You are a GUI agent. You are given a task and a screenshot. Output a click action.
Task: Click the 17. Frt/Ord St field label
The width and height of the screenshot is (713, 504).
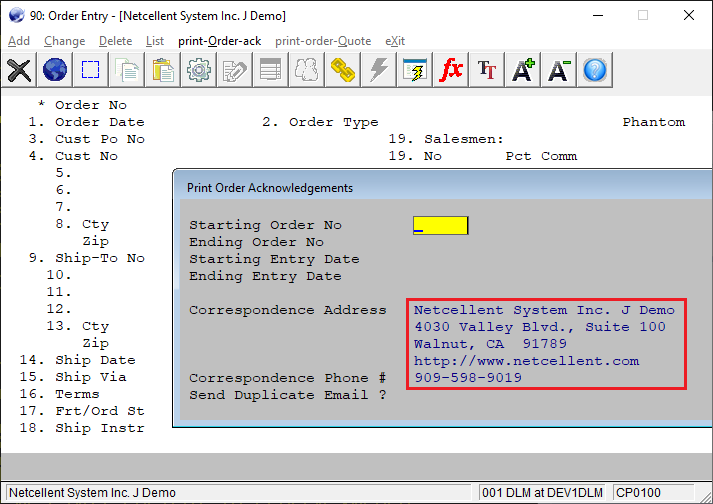pyautogui.click(x=82, y=411)
